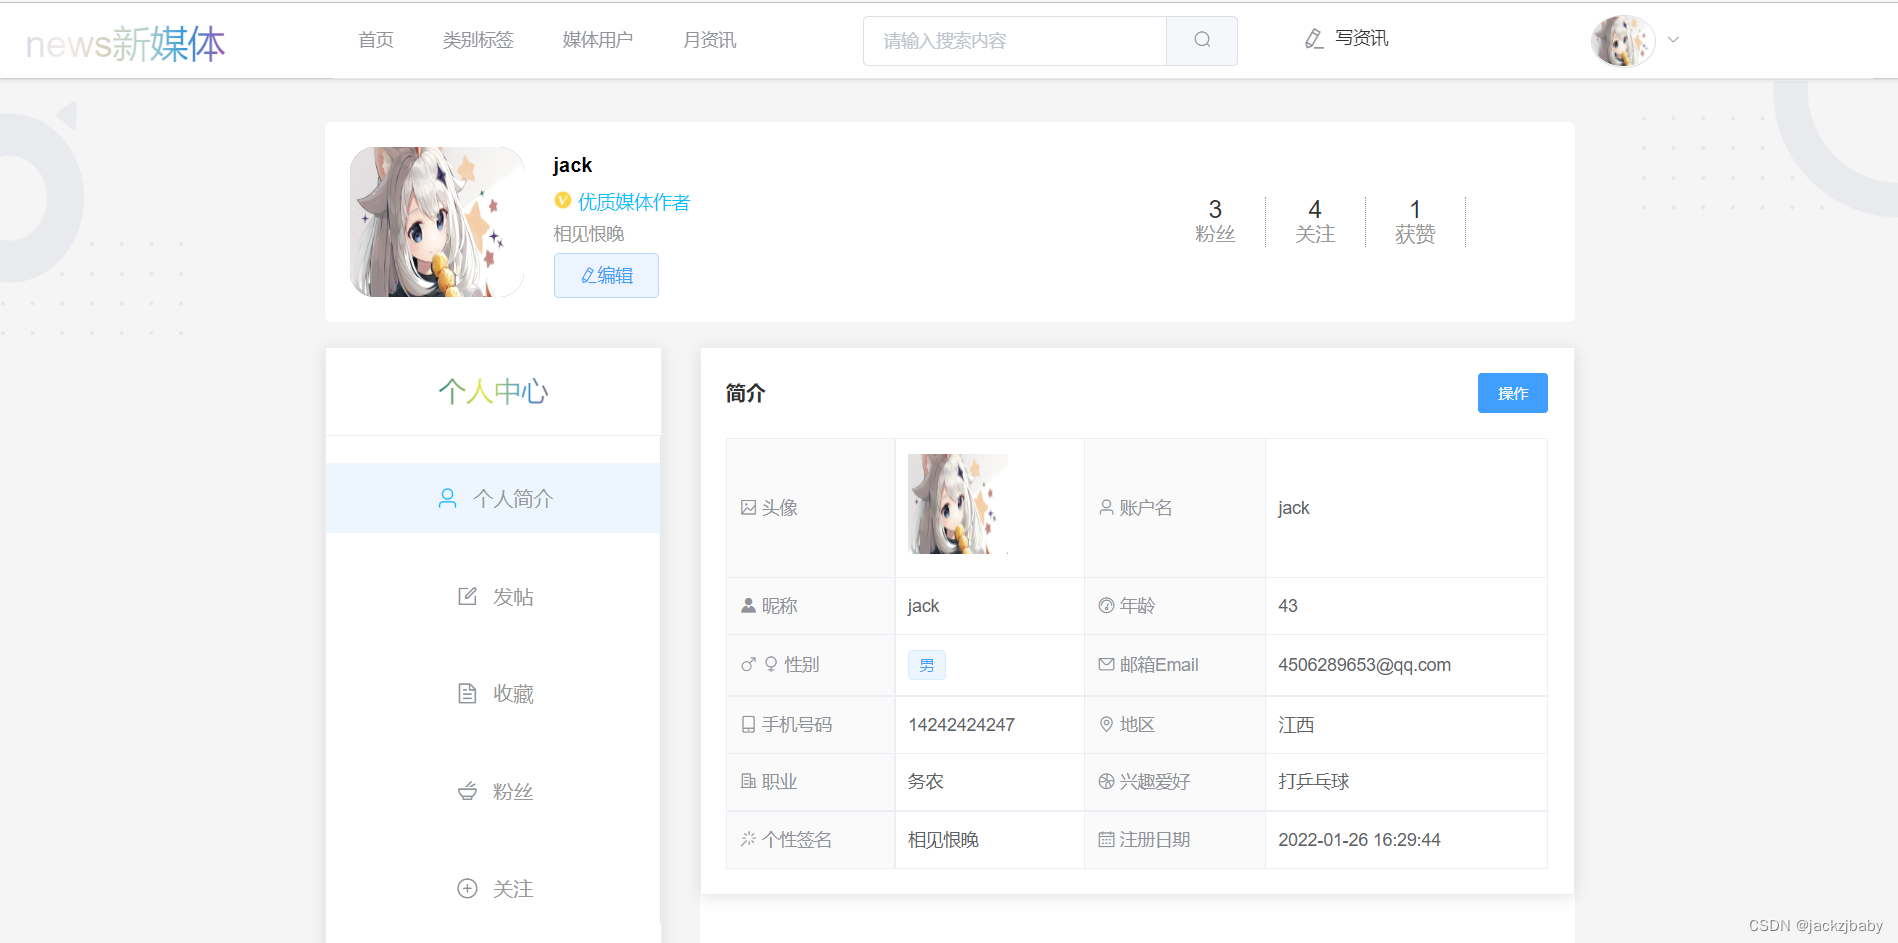The height and width of the screenshot is (943, 1898).
Task: Switch to 首页 in the navigation
Action: tap(375, 40)
